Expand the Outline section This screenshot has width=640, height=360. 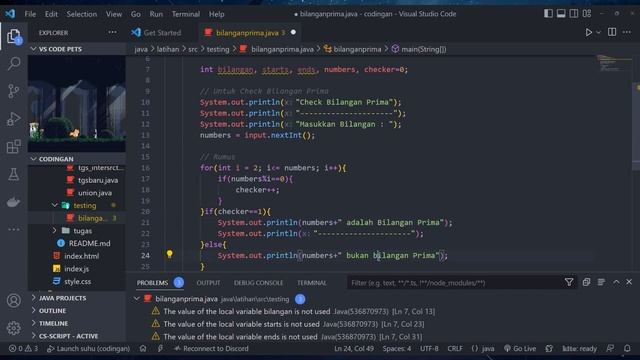point(77,311)
